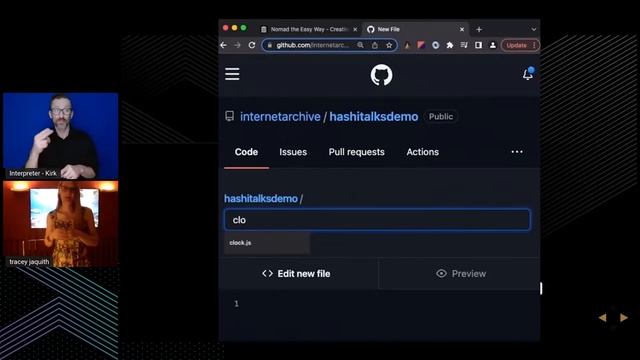Viewport: 640px width, 360px height.
Task: Click the hashitalksdemo breadcrumb link
Action: click(x=261, y=199)
